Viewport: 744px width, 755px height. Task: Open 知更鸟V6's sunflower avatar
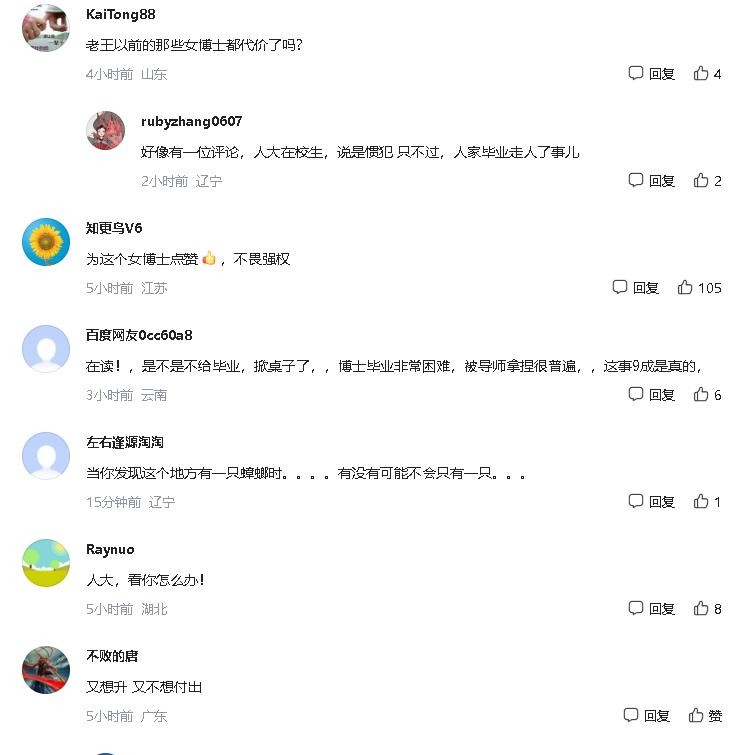pos(46,242)
